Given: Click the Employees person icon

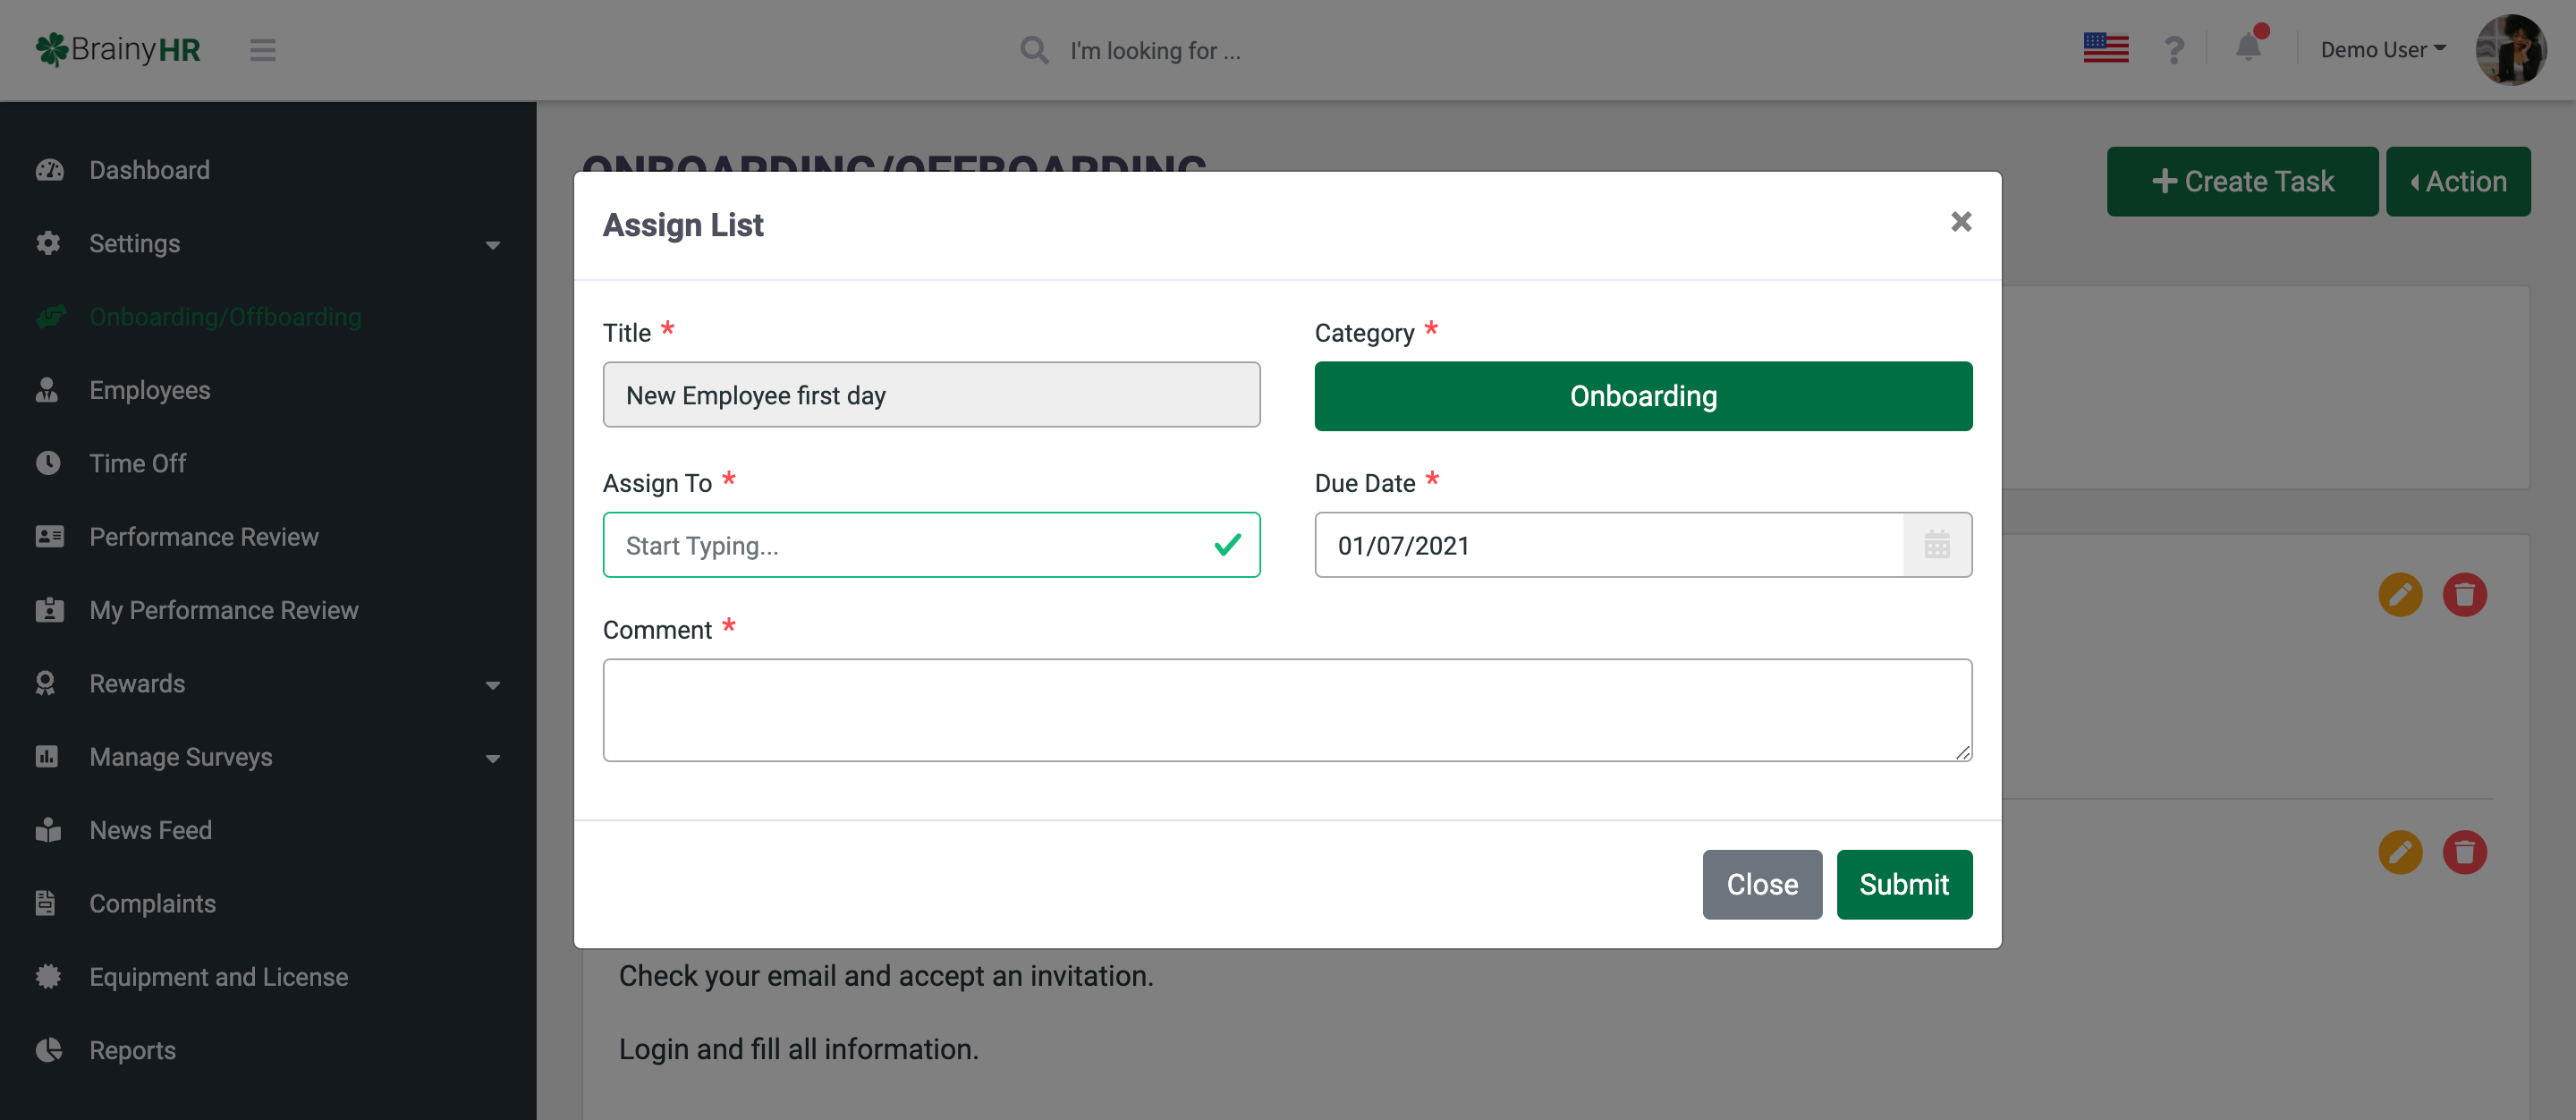Looking at the screenshot, I should click(47, 390).
